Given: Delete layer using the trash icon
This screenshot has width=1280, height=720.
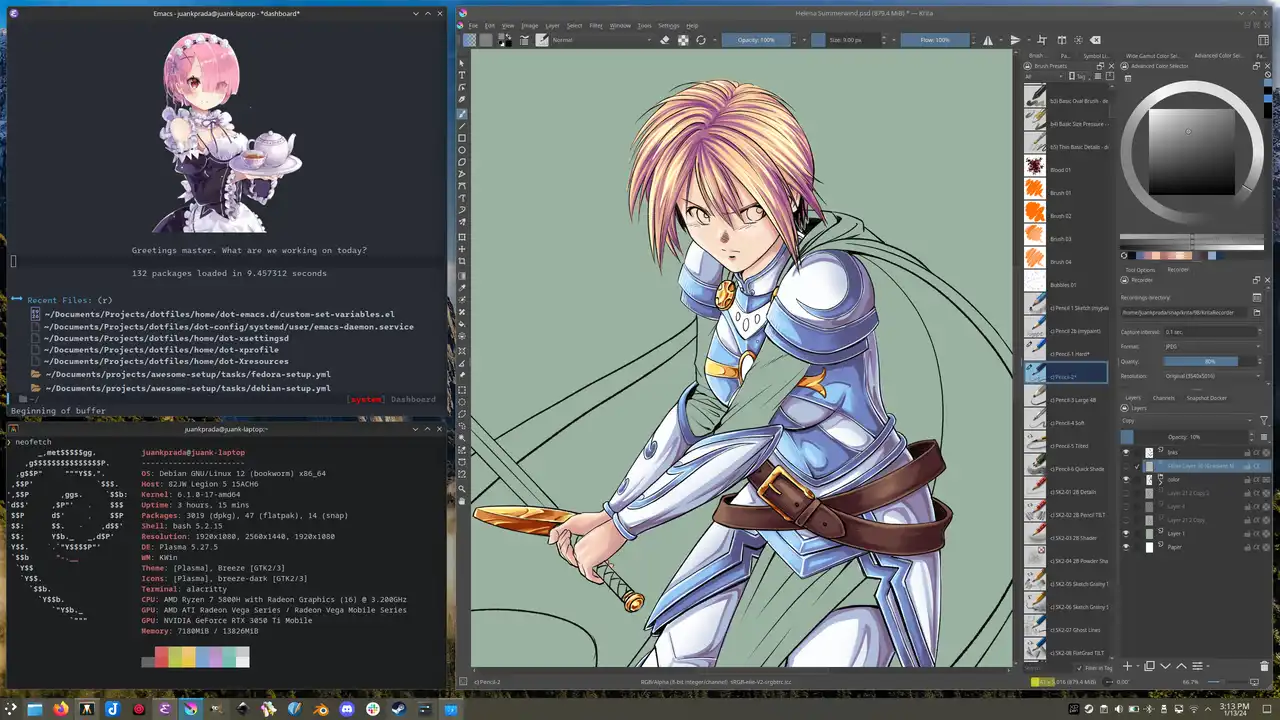Looking at the screenshot, I should point(1264,666).
